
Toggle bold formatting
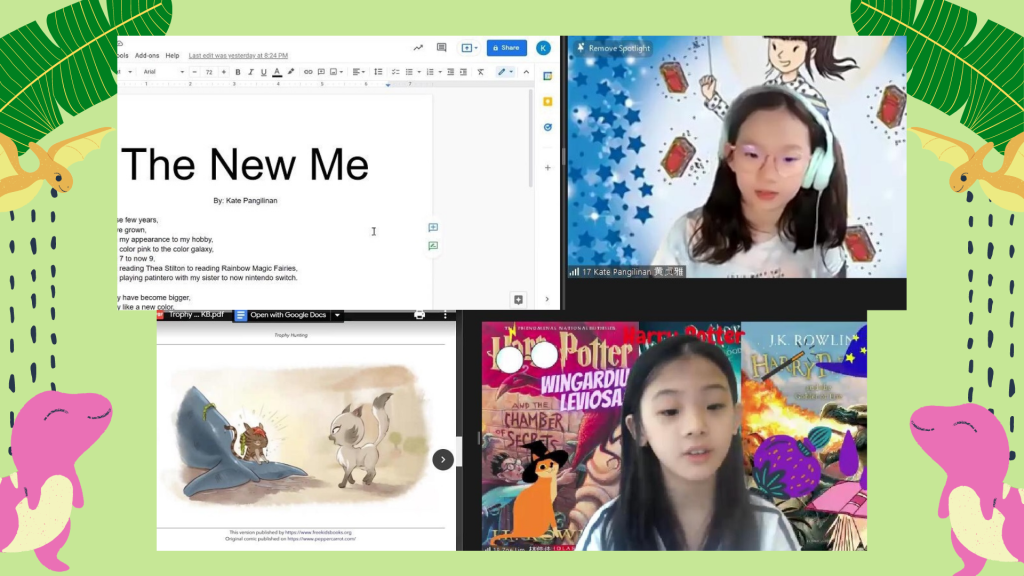(238, 72)
